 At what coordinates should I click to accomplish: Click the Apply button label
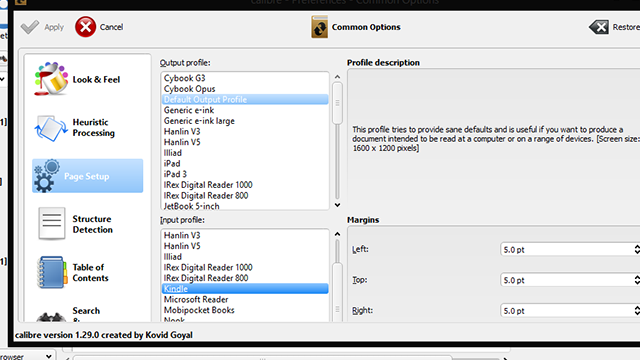tap(54, 27)
